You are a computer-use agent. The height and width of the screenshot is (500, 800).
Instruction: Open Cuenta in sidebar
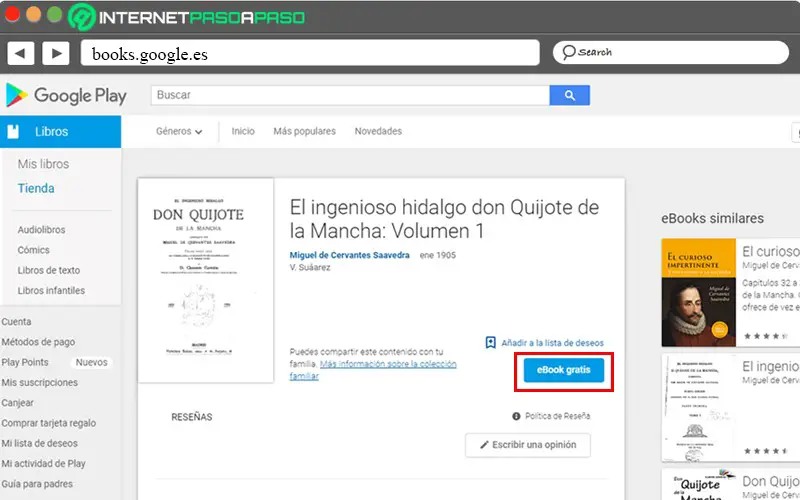tap(16, 322)
